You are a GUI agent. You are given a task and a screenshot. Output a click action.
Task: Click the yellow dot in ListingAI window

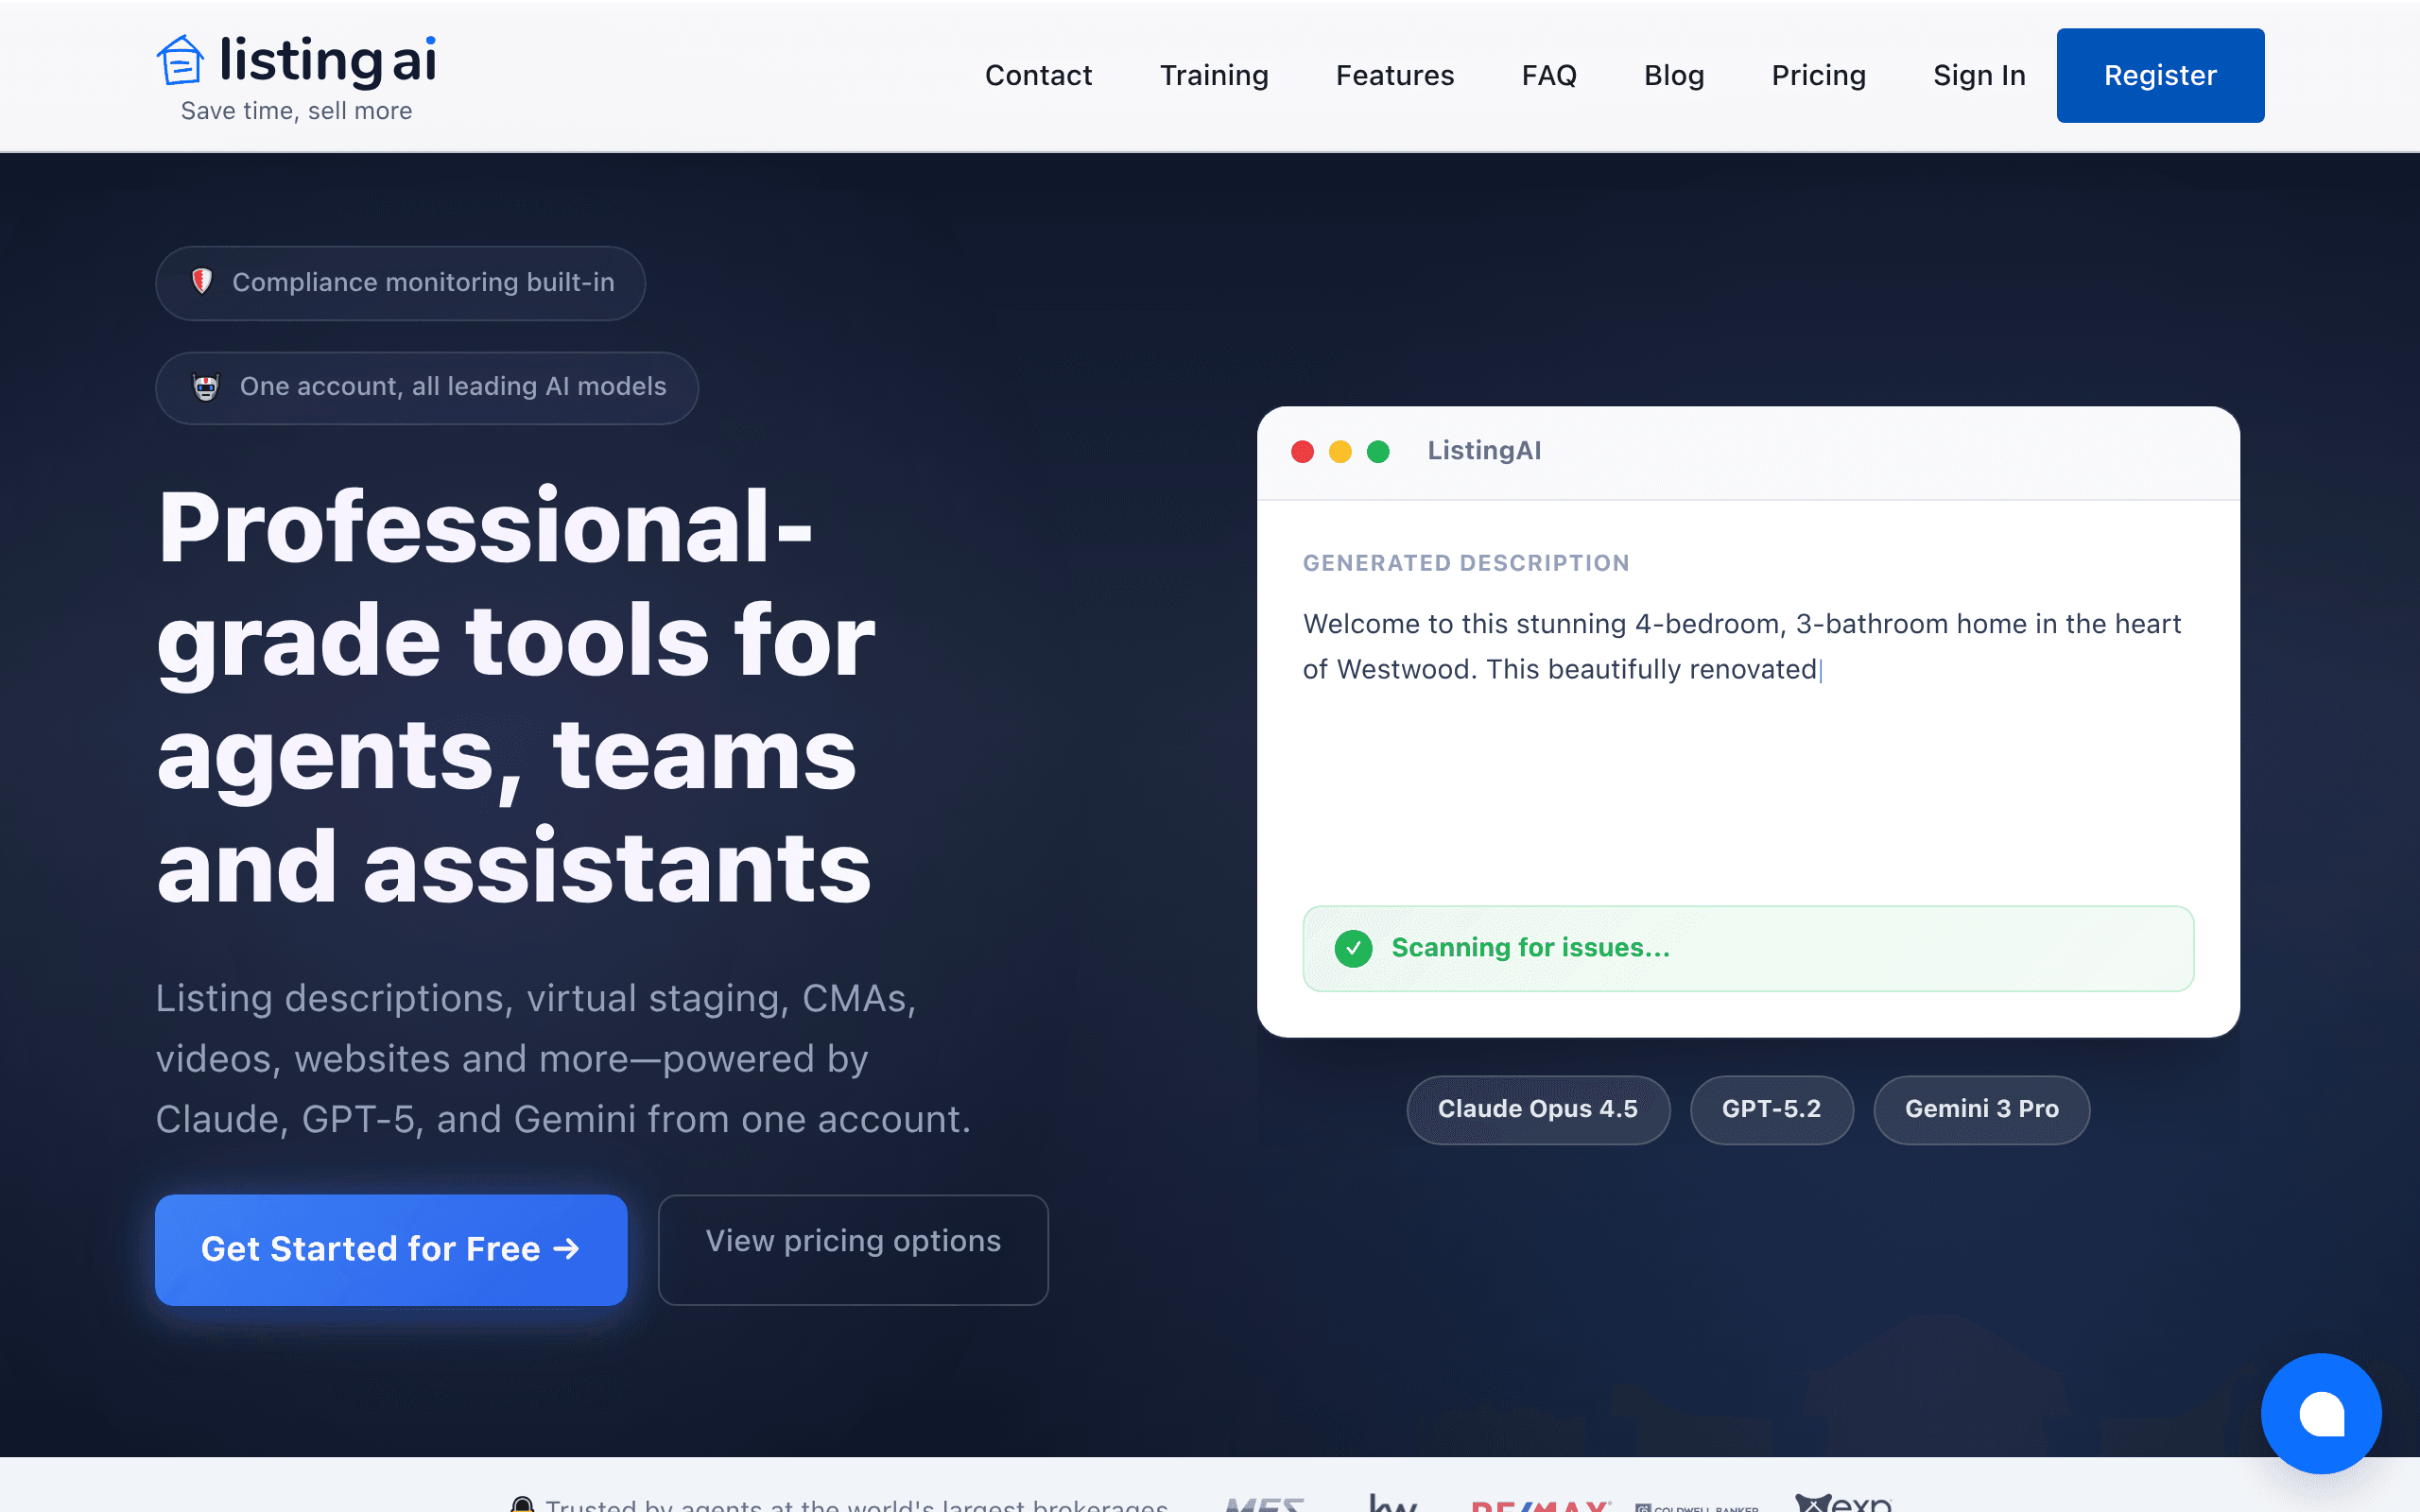coord(1340,452)
